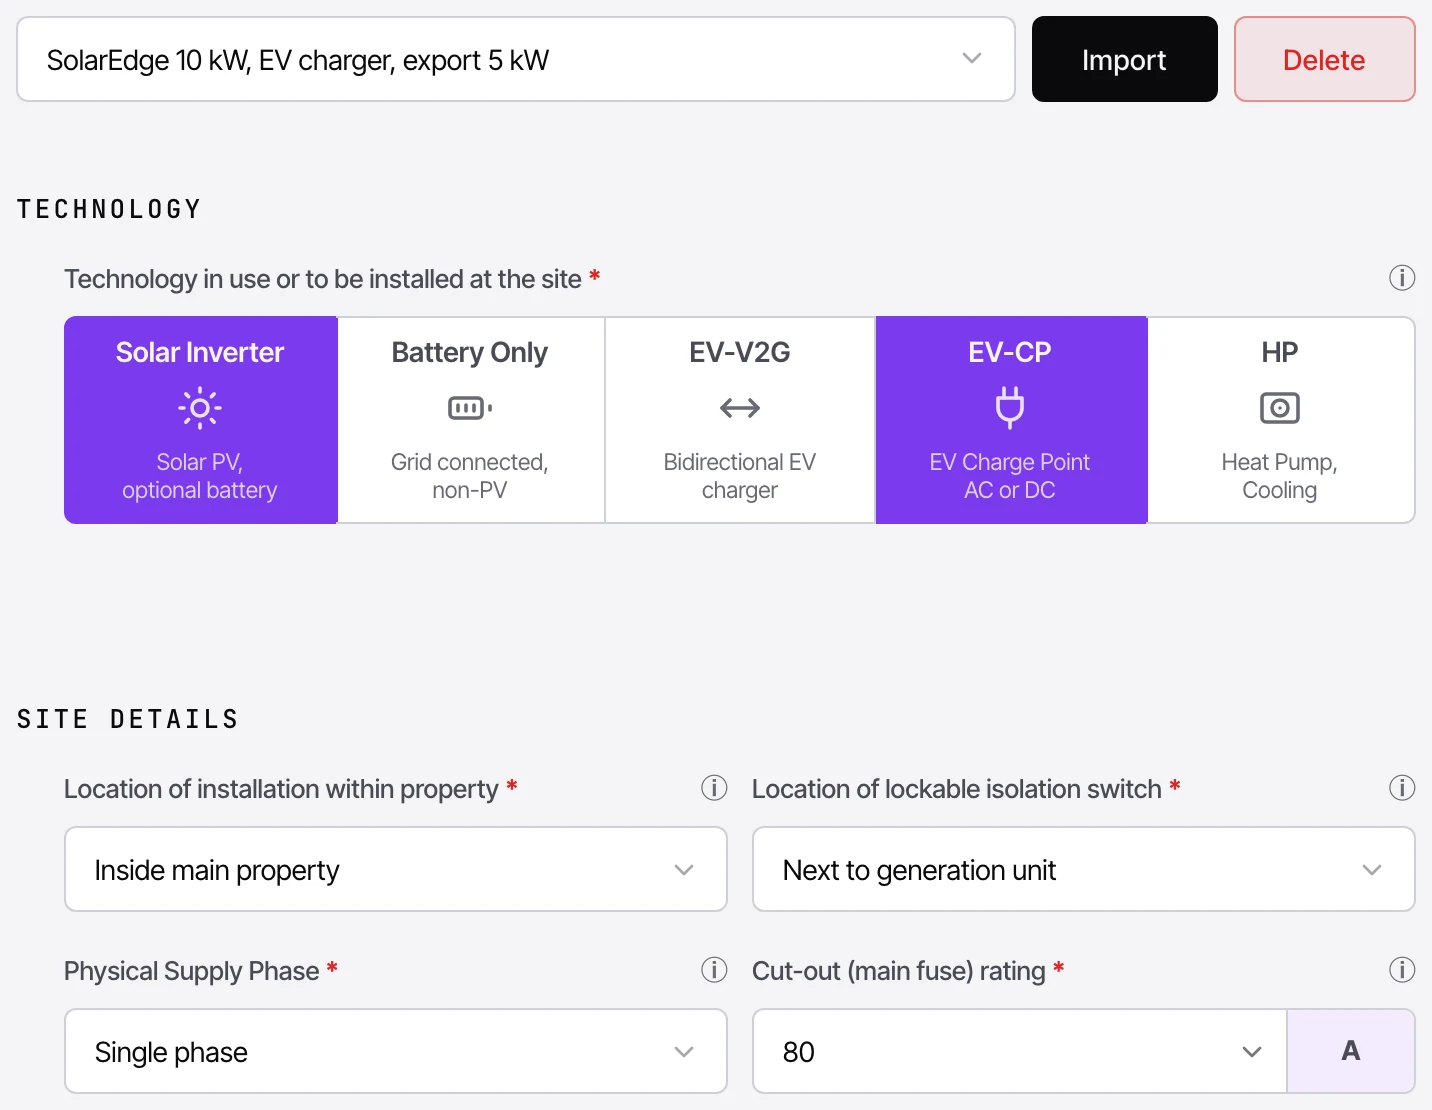1432x1110 pixels.
Task: Click the red Delete button
Action: coord(1325,59)
